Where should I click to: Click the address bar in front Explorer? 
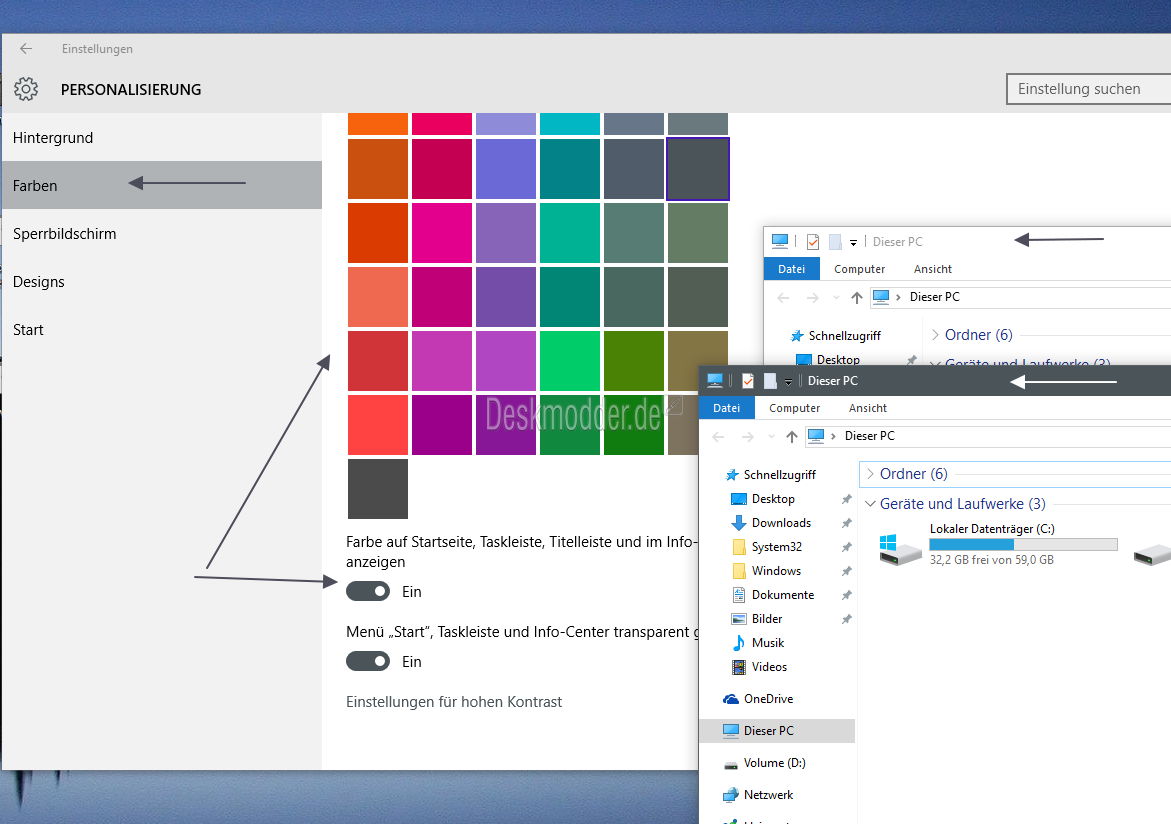click(x=988, y=436)
